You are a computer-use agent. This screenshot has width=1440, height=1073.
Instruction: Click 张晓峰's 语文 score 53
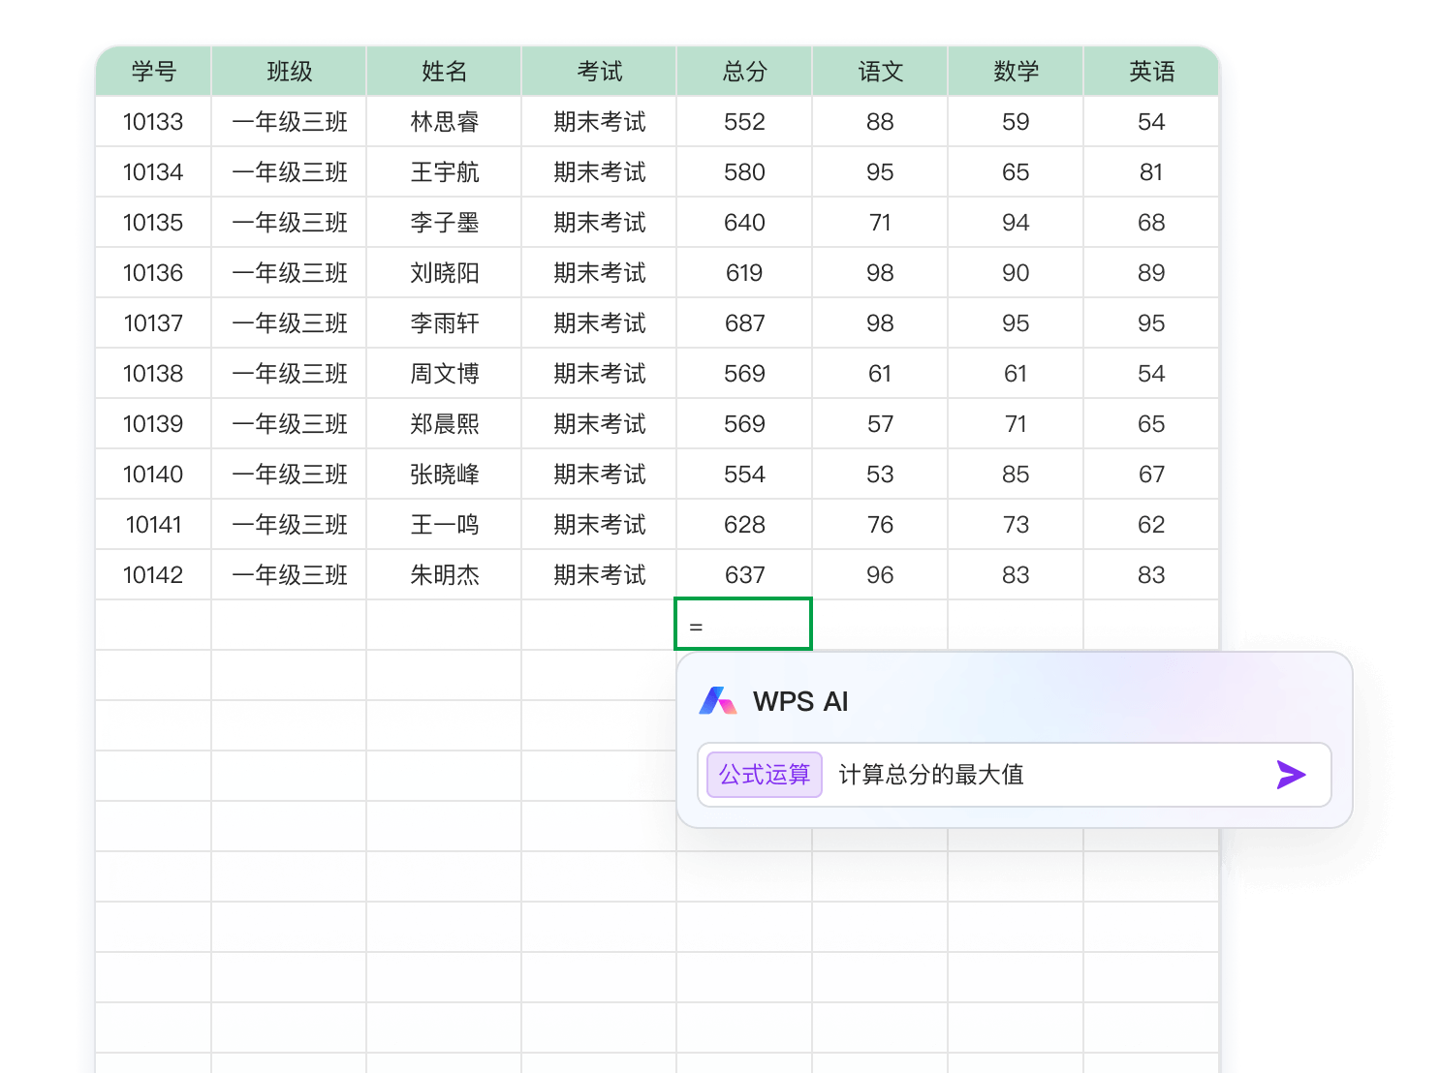click(x=879, y=473)
